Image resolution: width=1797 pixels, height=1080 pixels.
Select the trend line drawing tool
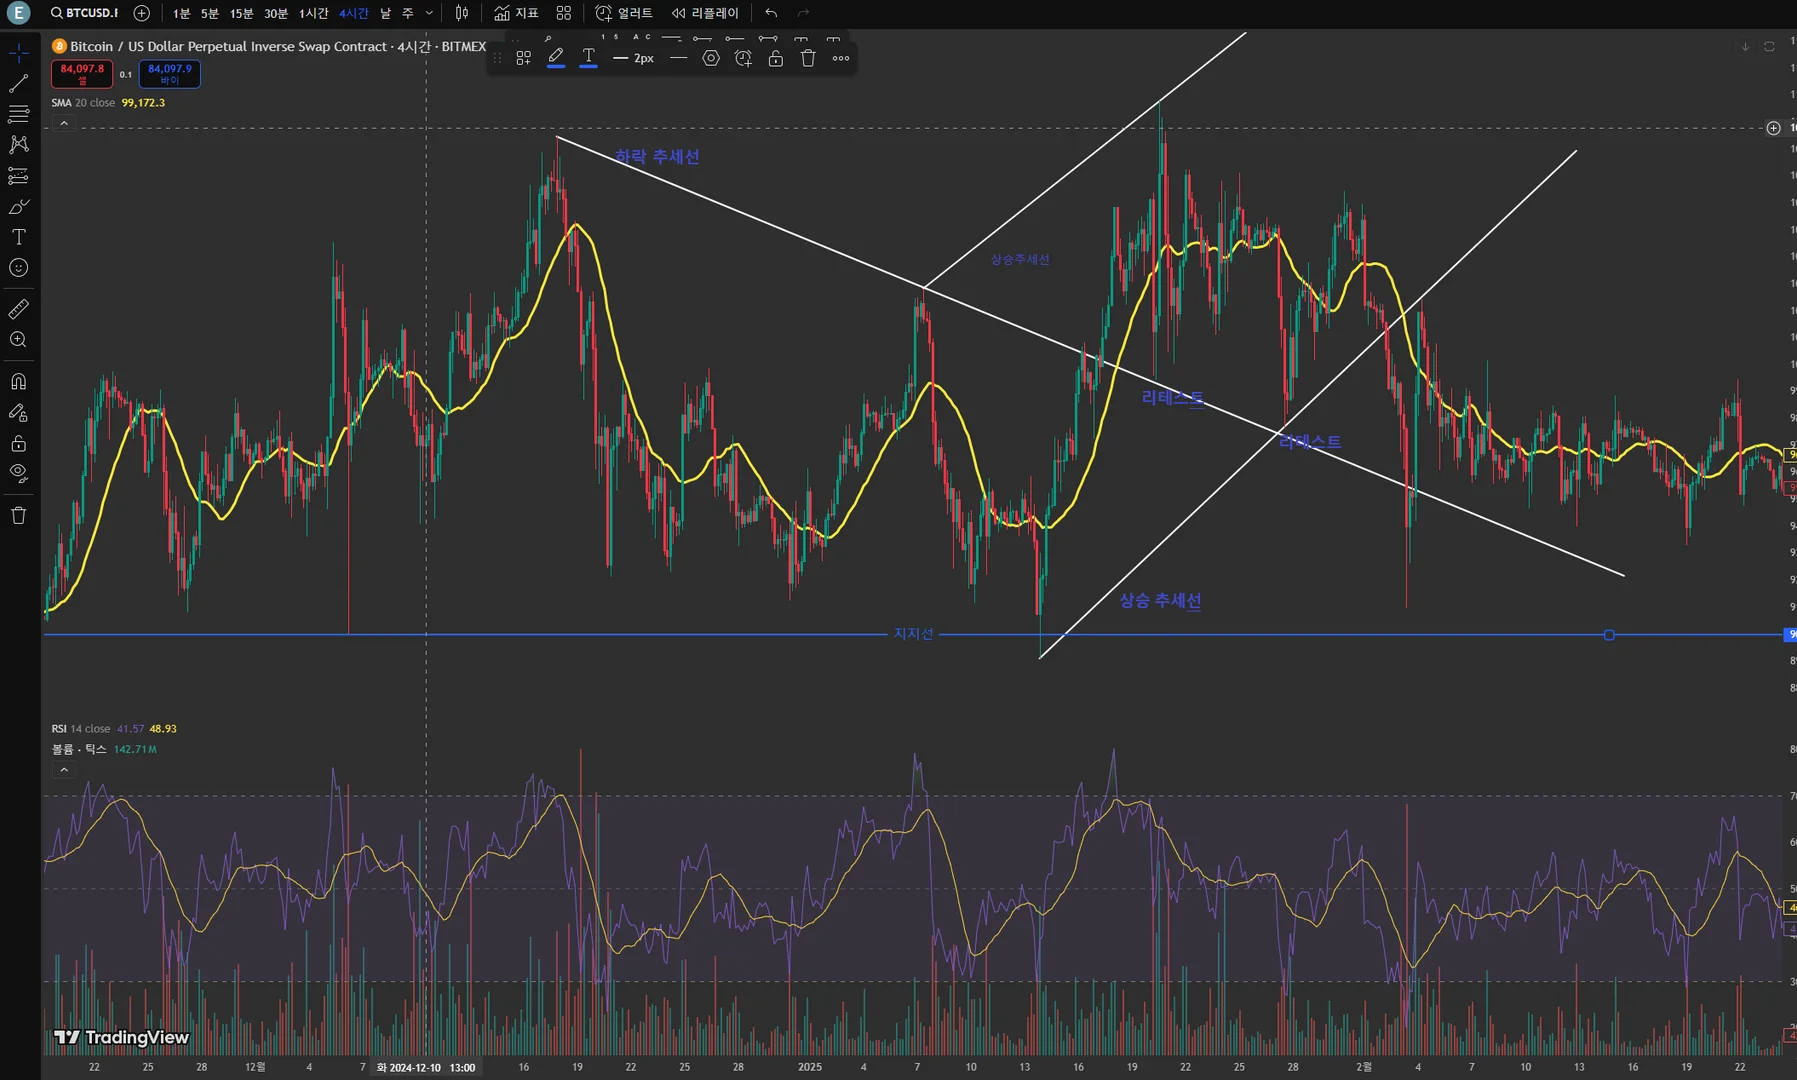(18, 83)
